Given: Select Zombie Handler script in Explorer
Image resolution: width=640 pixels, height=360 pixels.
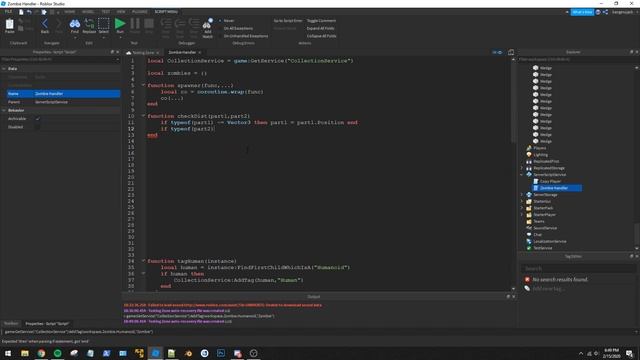Looking at the screenshot, I should 554,188.
